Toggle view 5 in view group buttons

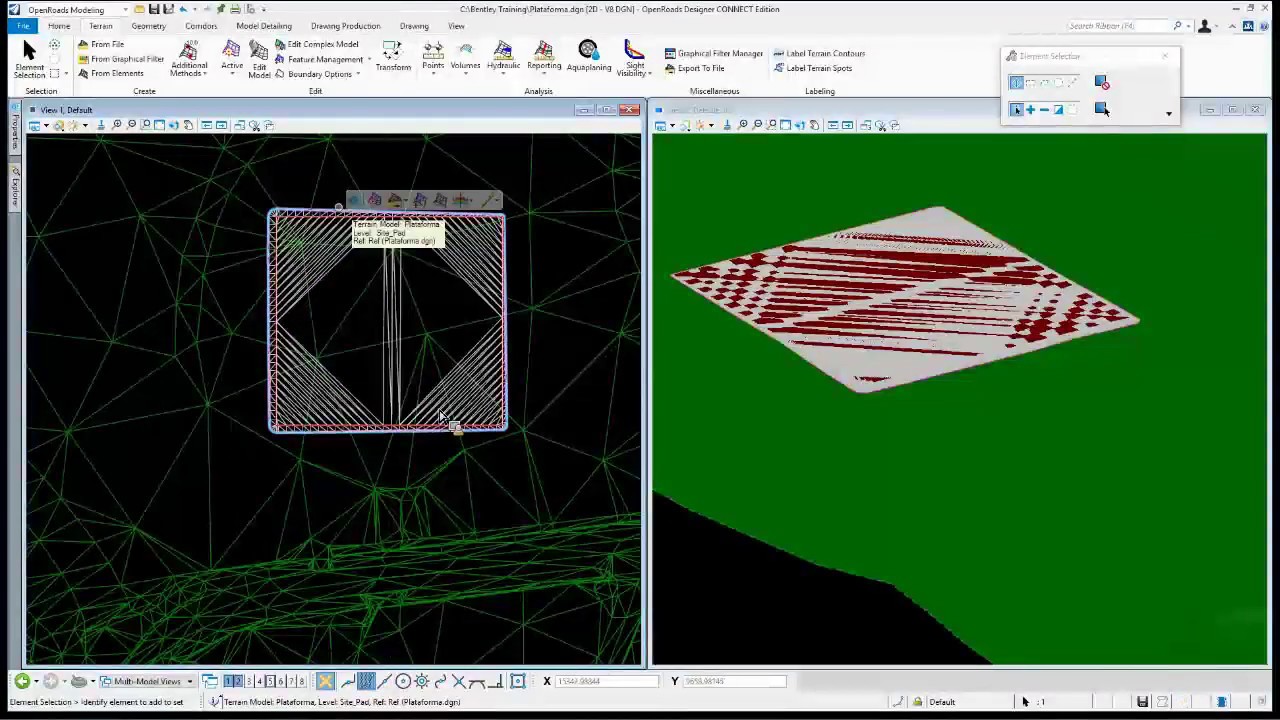269,681
